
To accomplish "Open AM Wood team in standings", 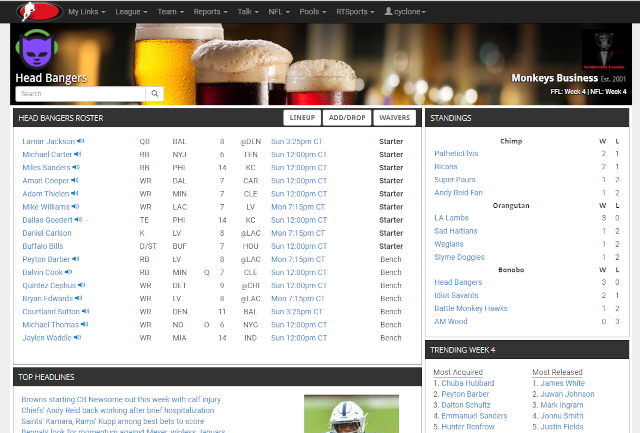I will click(451, 321).
